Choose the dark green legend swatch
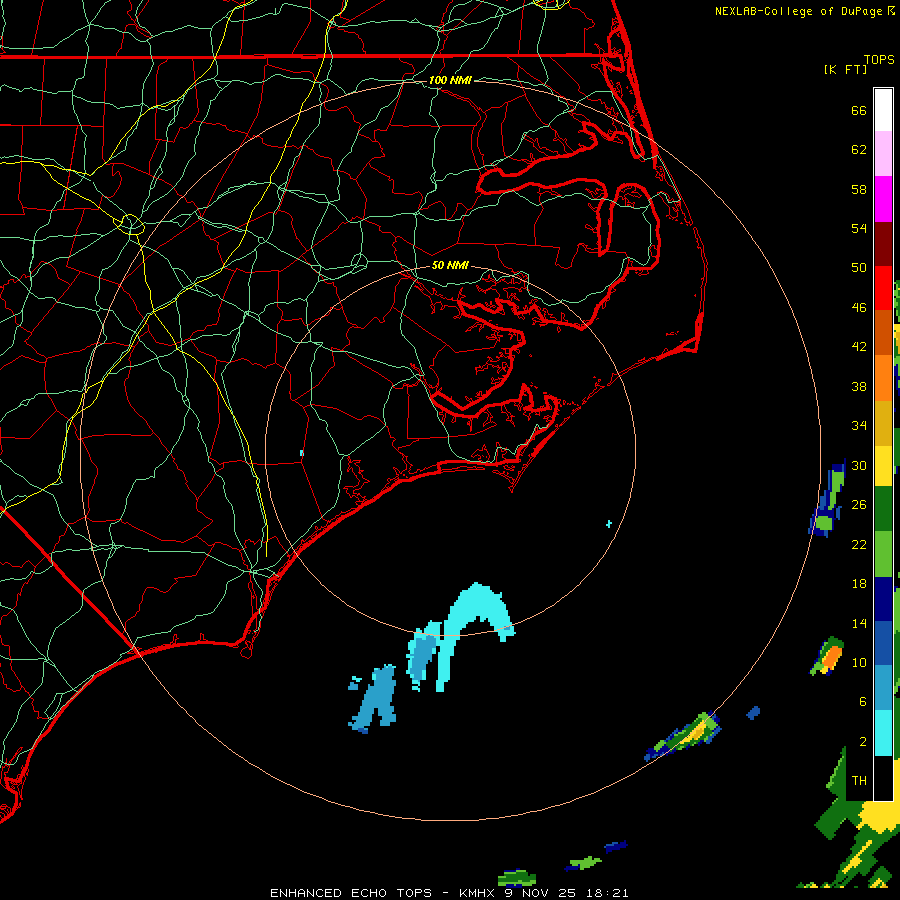Screen dimensions: 900x900 coord(883,508)
